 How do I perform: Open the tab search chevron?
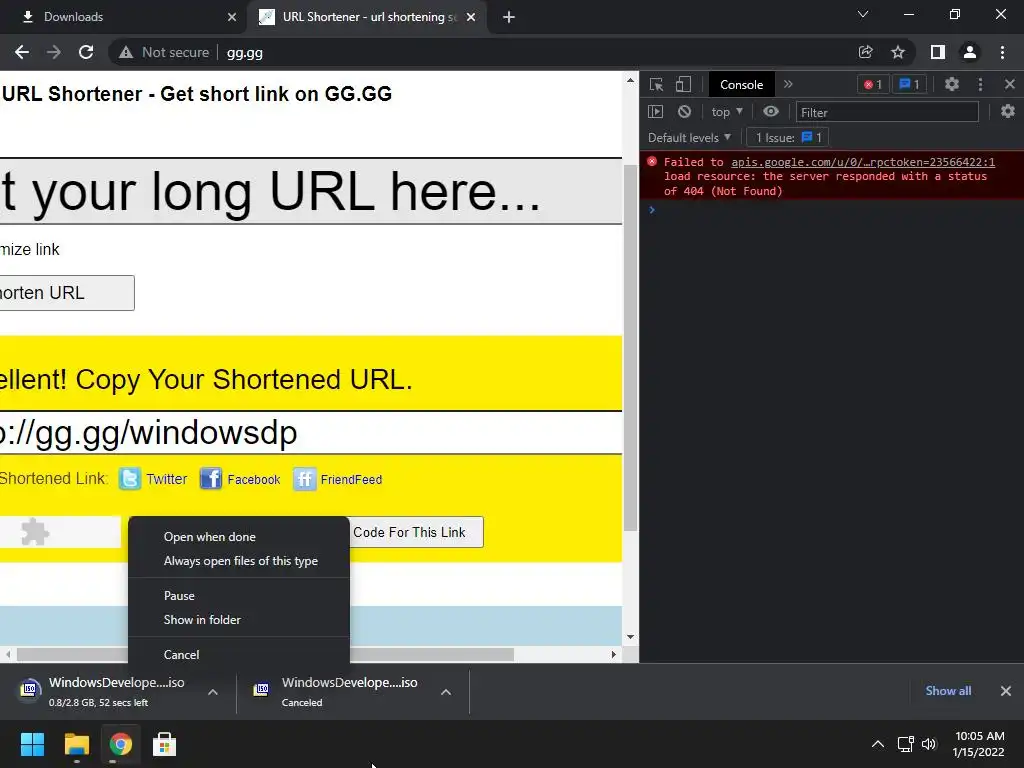point(863,14)
